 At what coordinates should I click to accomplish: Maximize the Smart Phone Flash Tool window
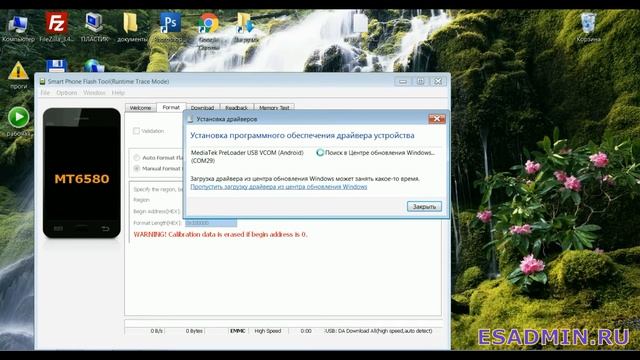coord(420,81)
